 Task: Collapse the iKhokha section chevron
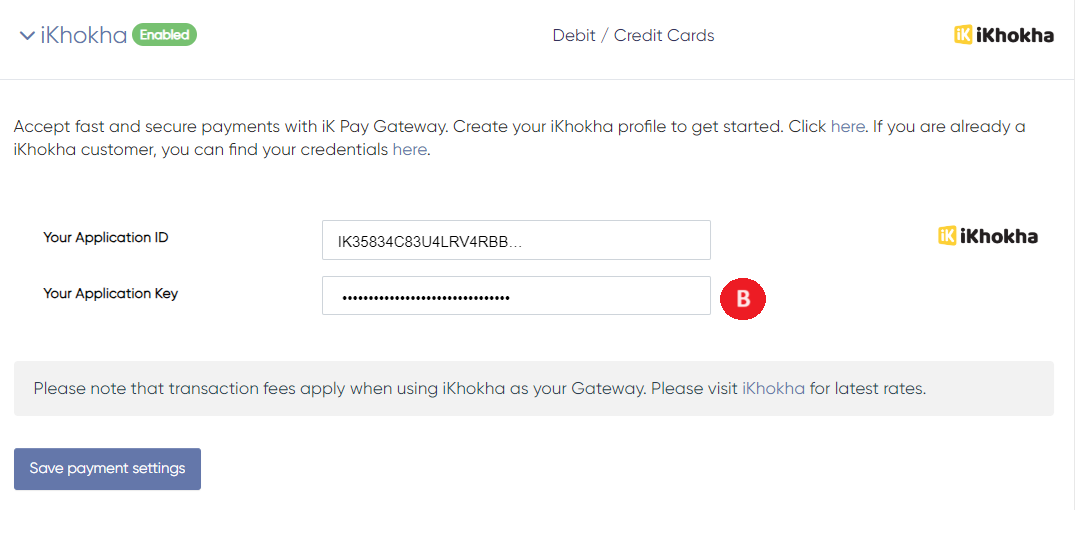[x=27, y=36]
